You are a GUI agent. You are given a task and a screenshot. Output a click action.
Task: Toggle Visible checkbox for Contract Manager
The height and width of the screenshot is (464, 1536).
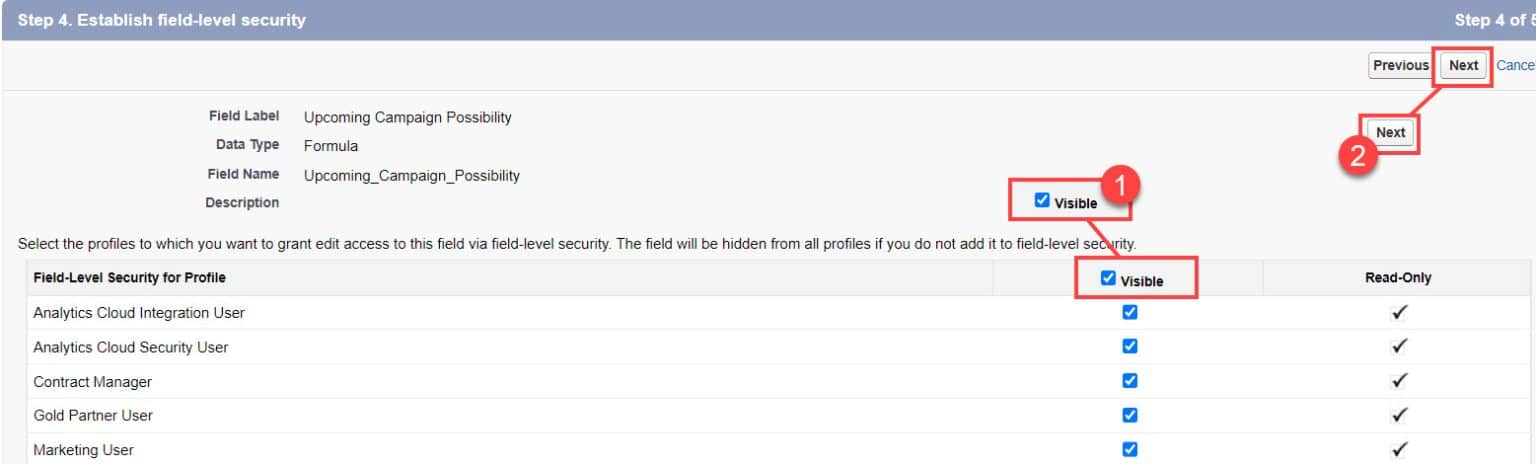(1130, 380)
